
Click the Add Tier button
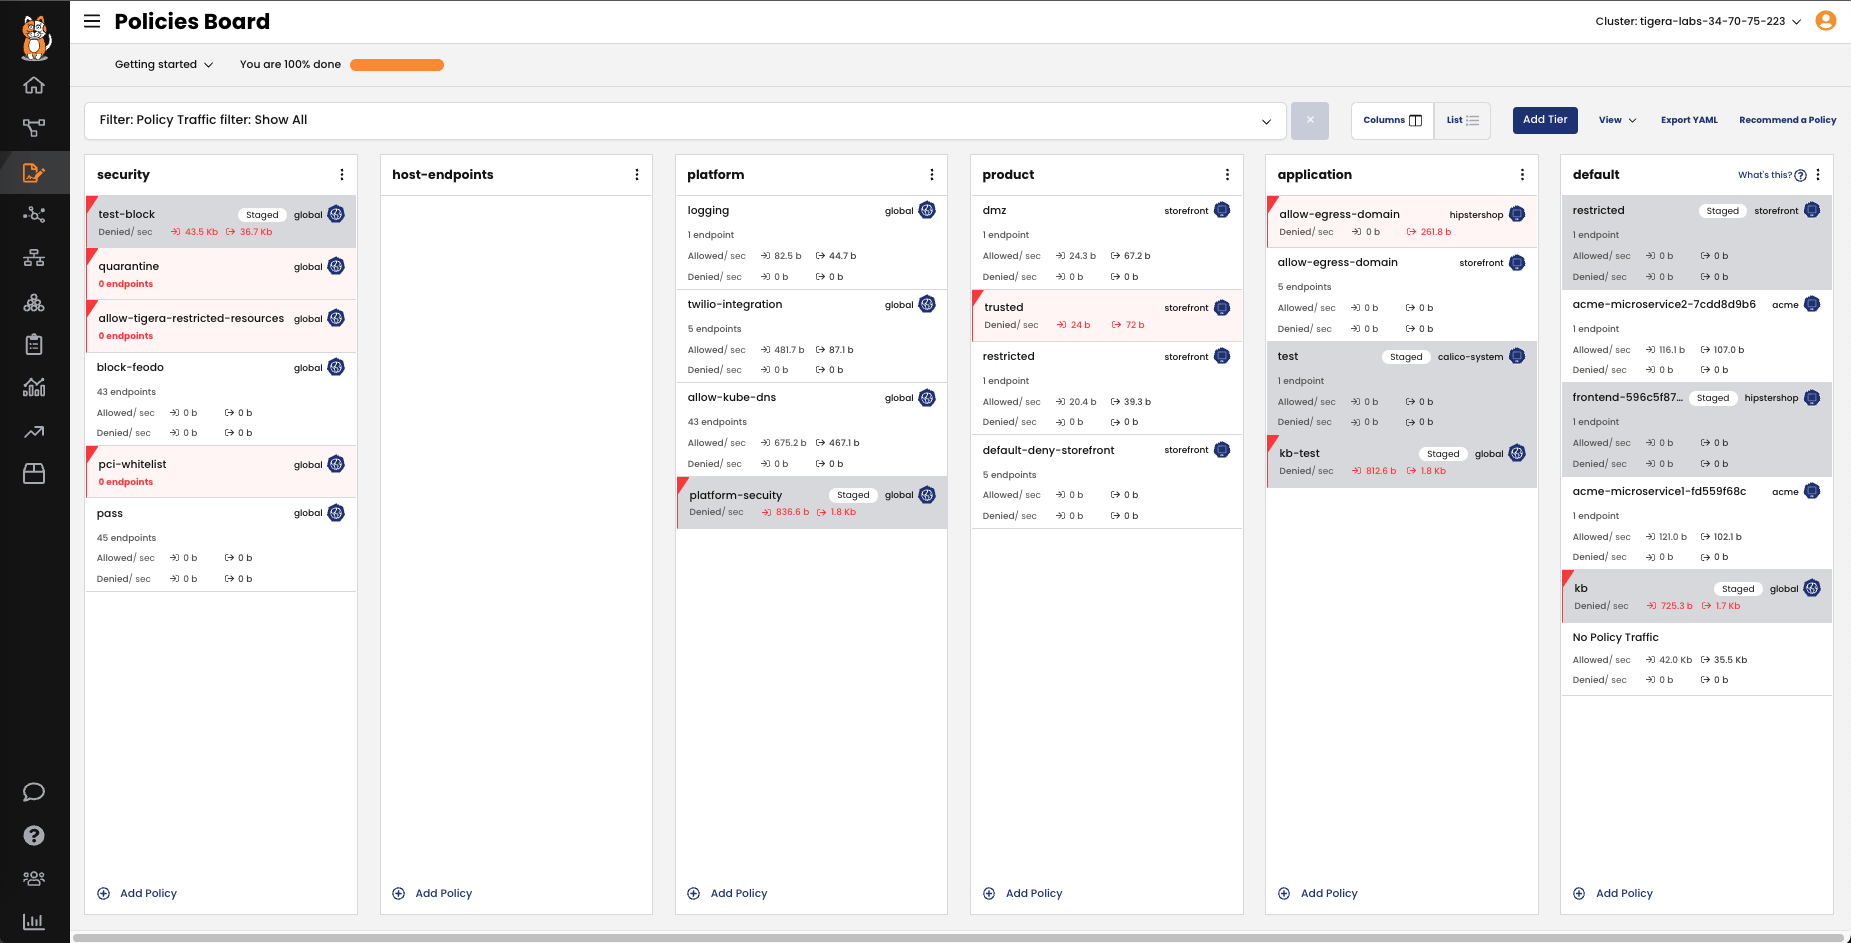point(1545,120)
